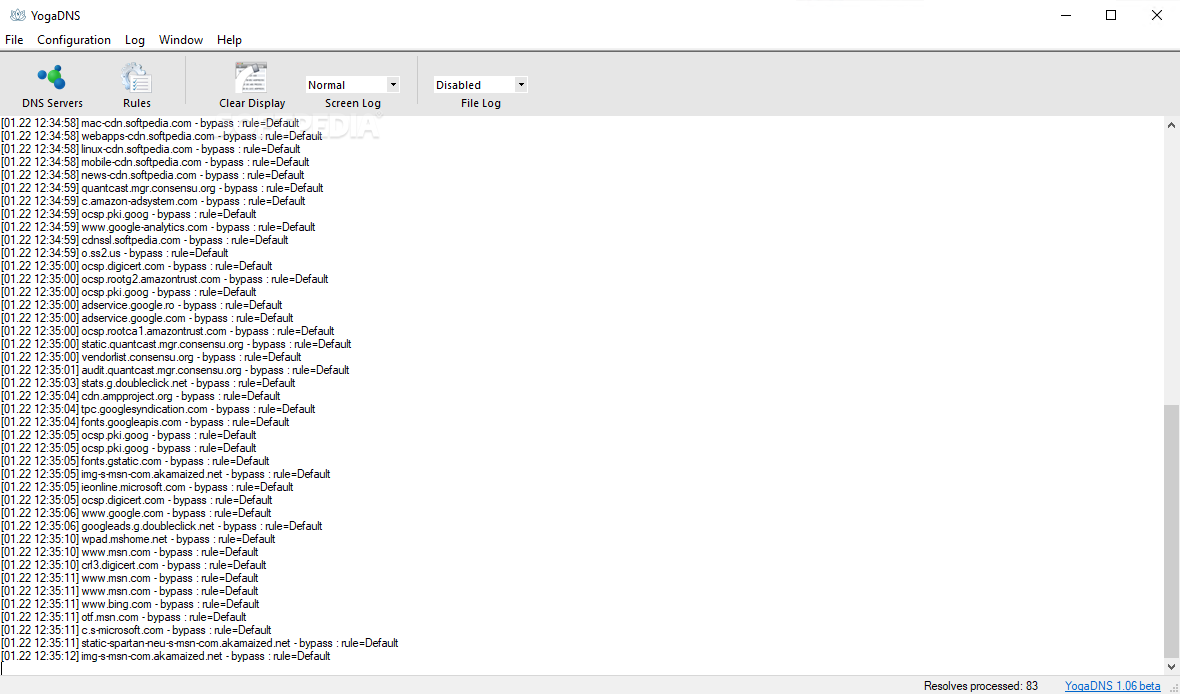The width and height of the screenshot is (1180, 694).
Task: Click the Screen Log label
Action: tap(352, 103)
